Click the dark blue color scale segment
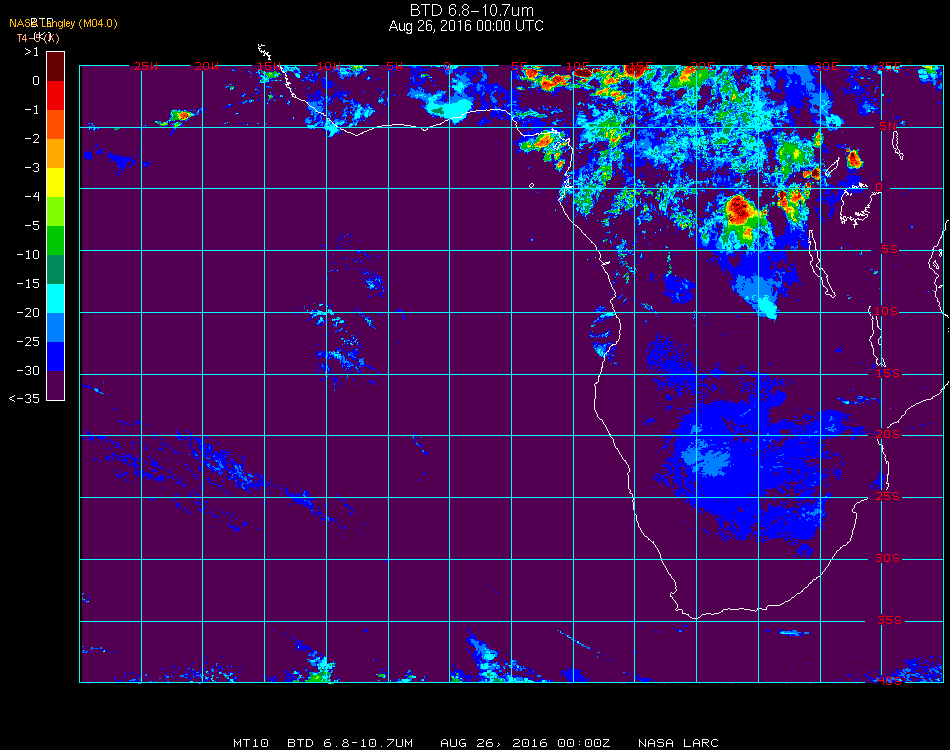 pos(55,357)
